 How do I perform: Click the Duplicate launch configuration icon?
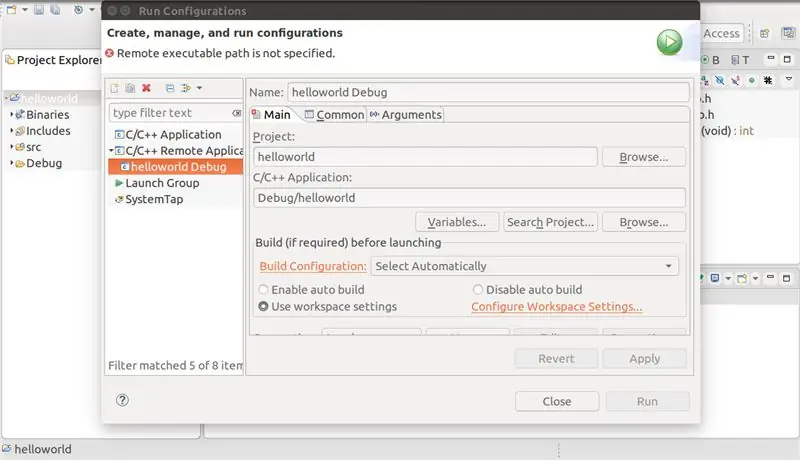pos(130,88)
